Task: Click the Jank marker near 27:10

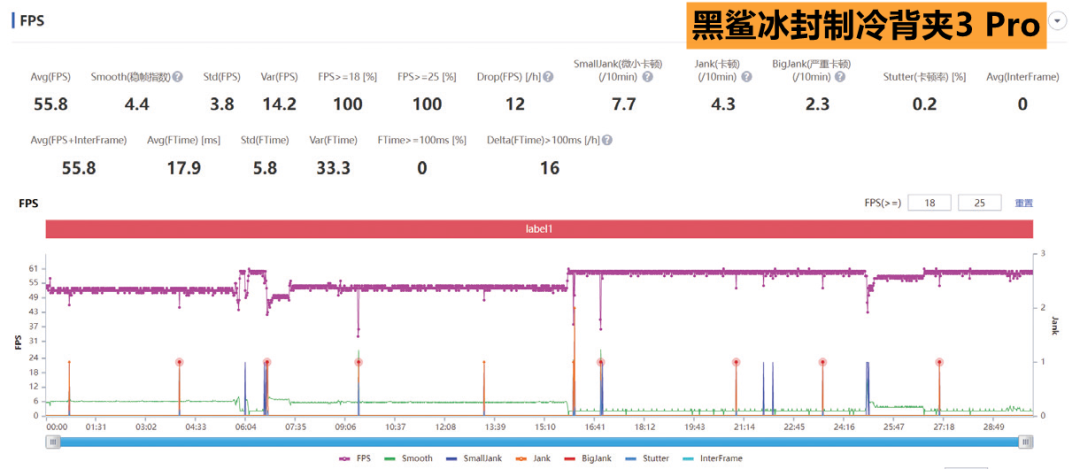Action: (939, 362)
